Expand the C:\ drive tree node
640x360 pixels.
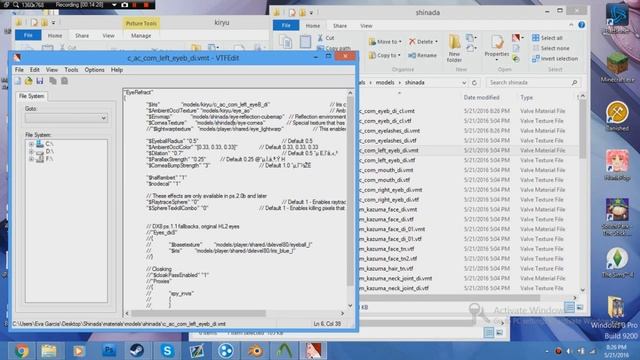click(x=31, y=144)
